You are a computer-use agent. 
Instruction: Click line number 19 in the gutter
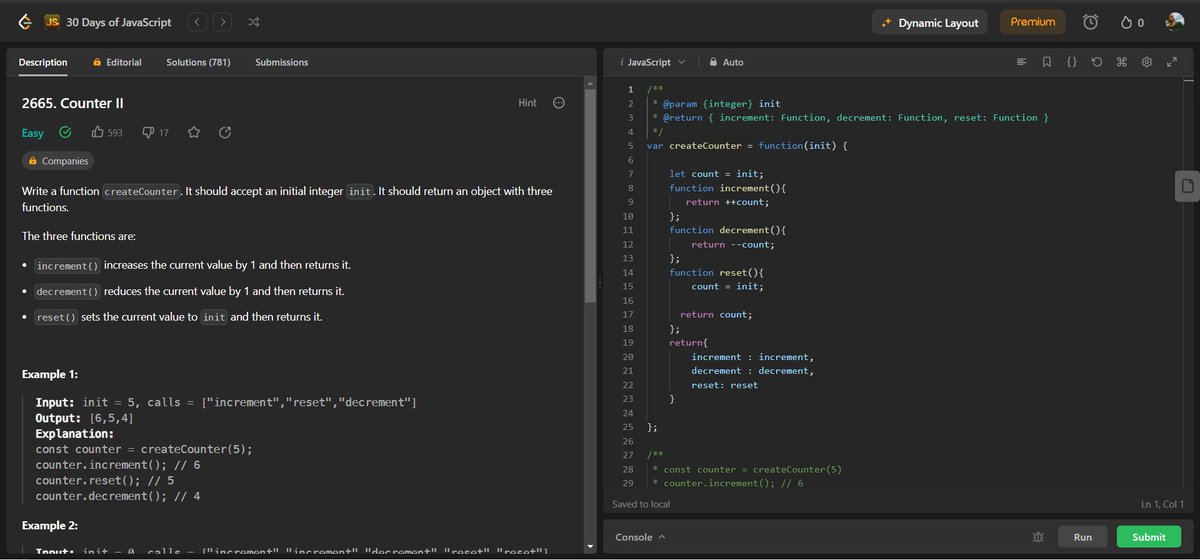(628, 342)
